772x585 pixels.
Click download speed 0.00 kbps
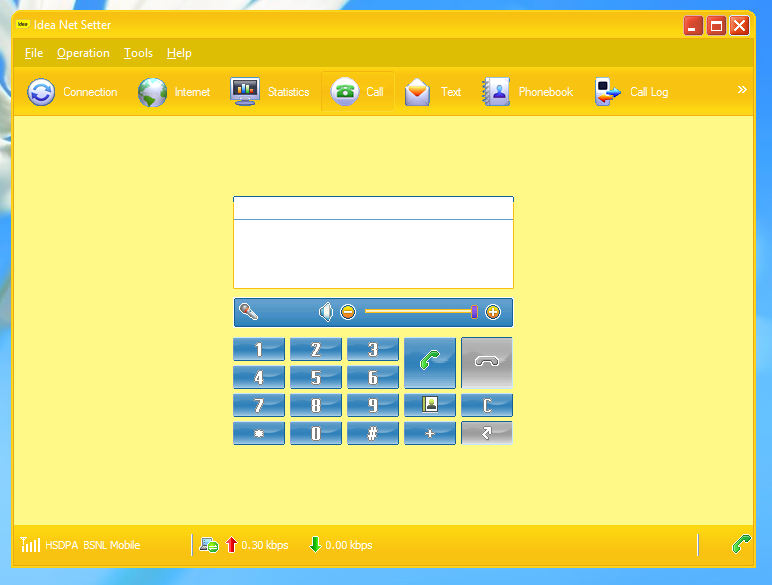click(349, 545)
